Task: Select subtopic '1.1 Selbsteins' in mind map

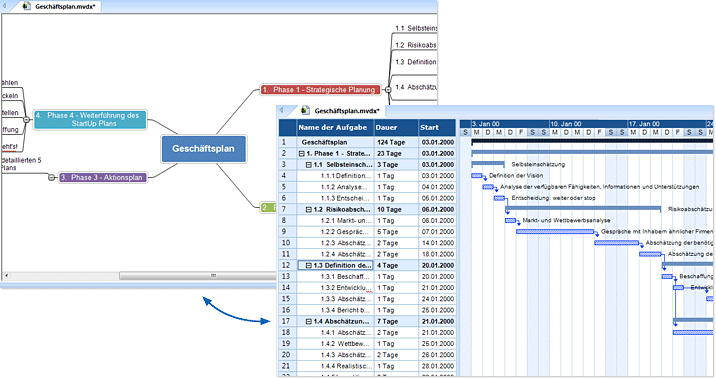Action: coord(416,28)
